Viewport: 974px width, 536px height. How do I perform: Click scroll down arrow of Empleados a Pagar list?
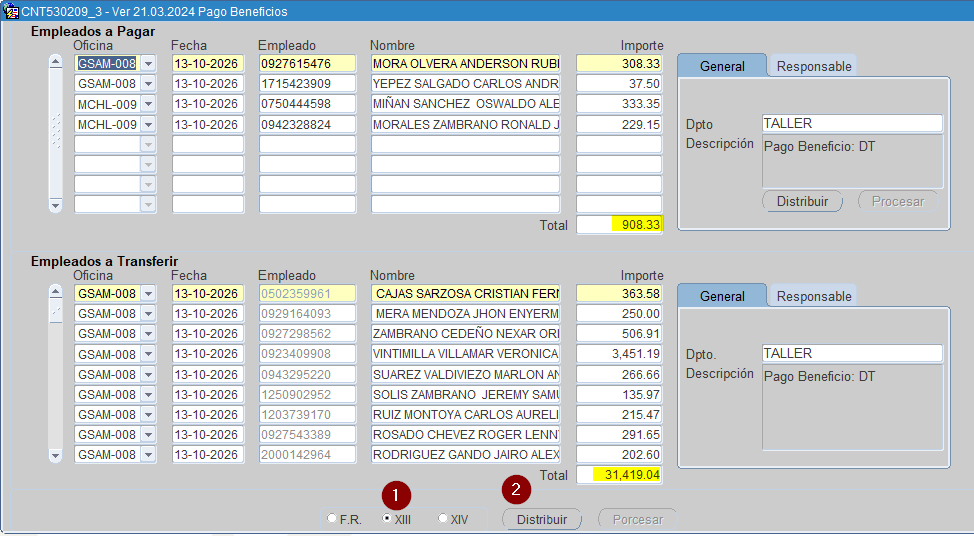pyautogui.click(x=56, y=206)
